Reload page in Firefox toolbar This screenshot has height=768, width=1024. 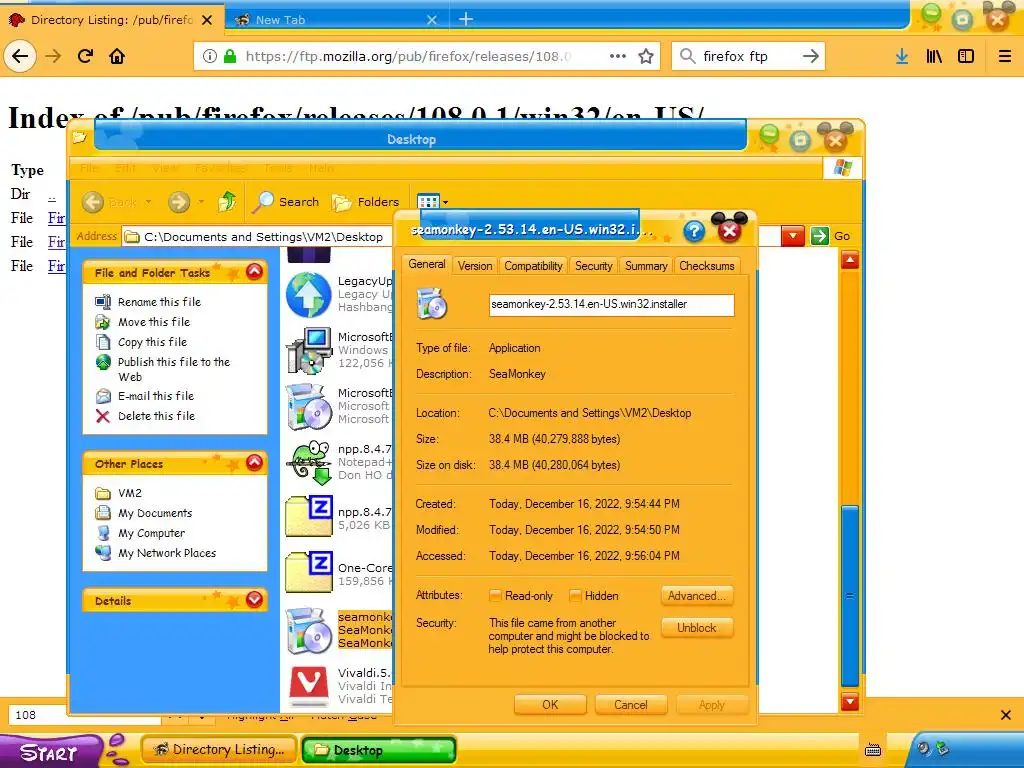point(86,56)
